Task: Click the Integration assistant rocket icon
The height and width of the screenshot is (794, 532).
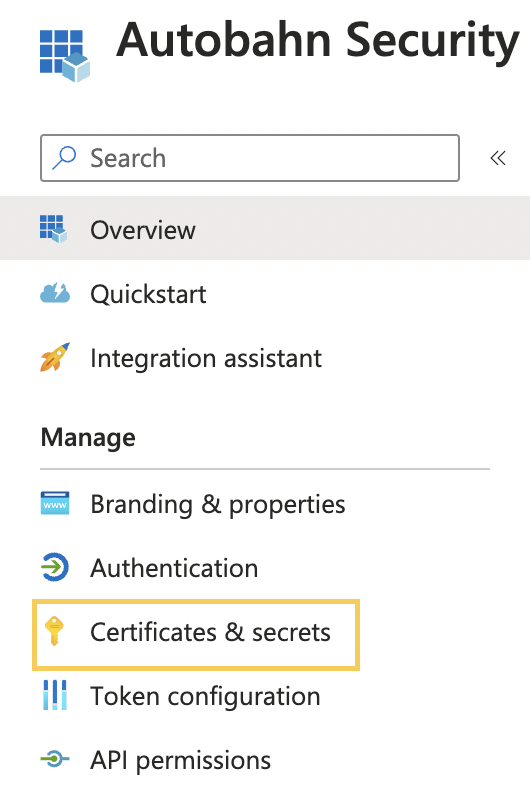Action: pyautogui.click(x=55, y=357)
